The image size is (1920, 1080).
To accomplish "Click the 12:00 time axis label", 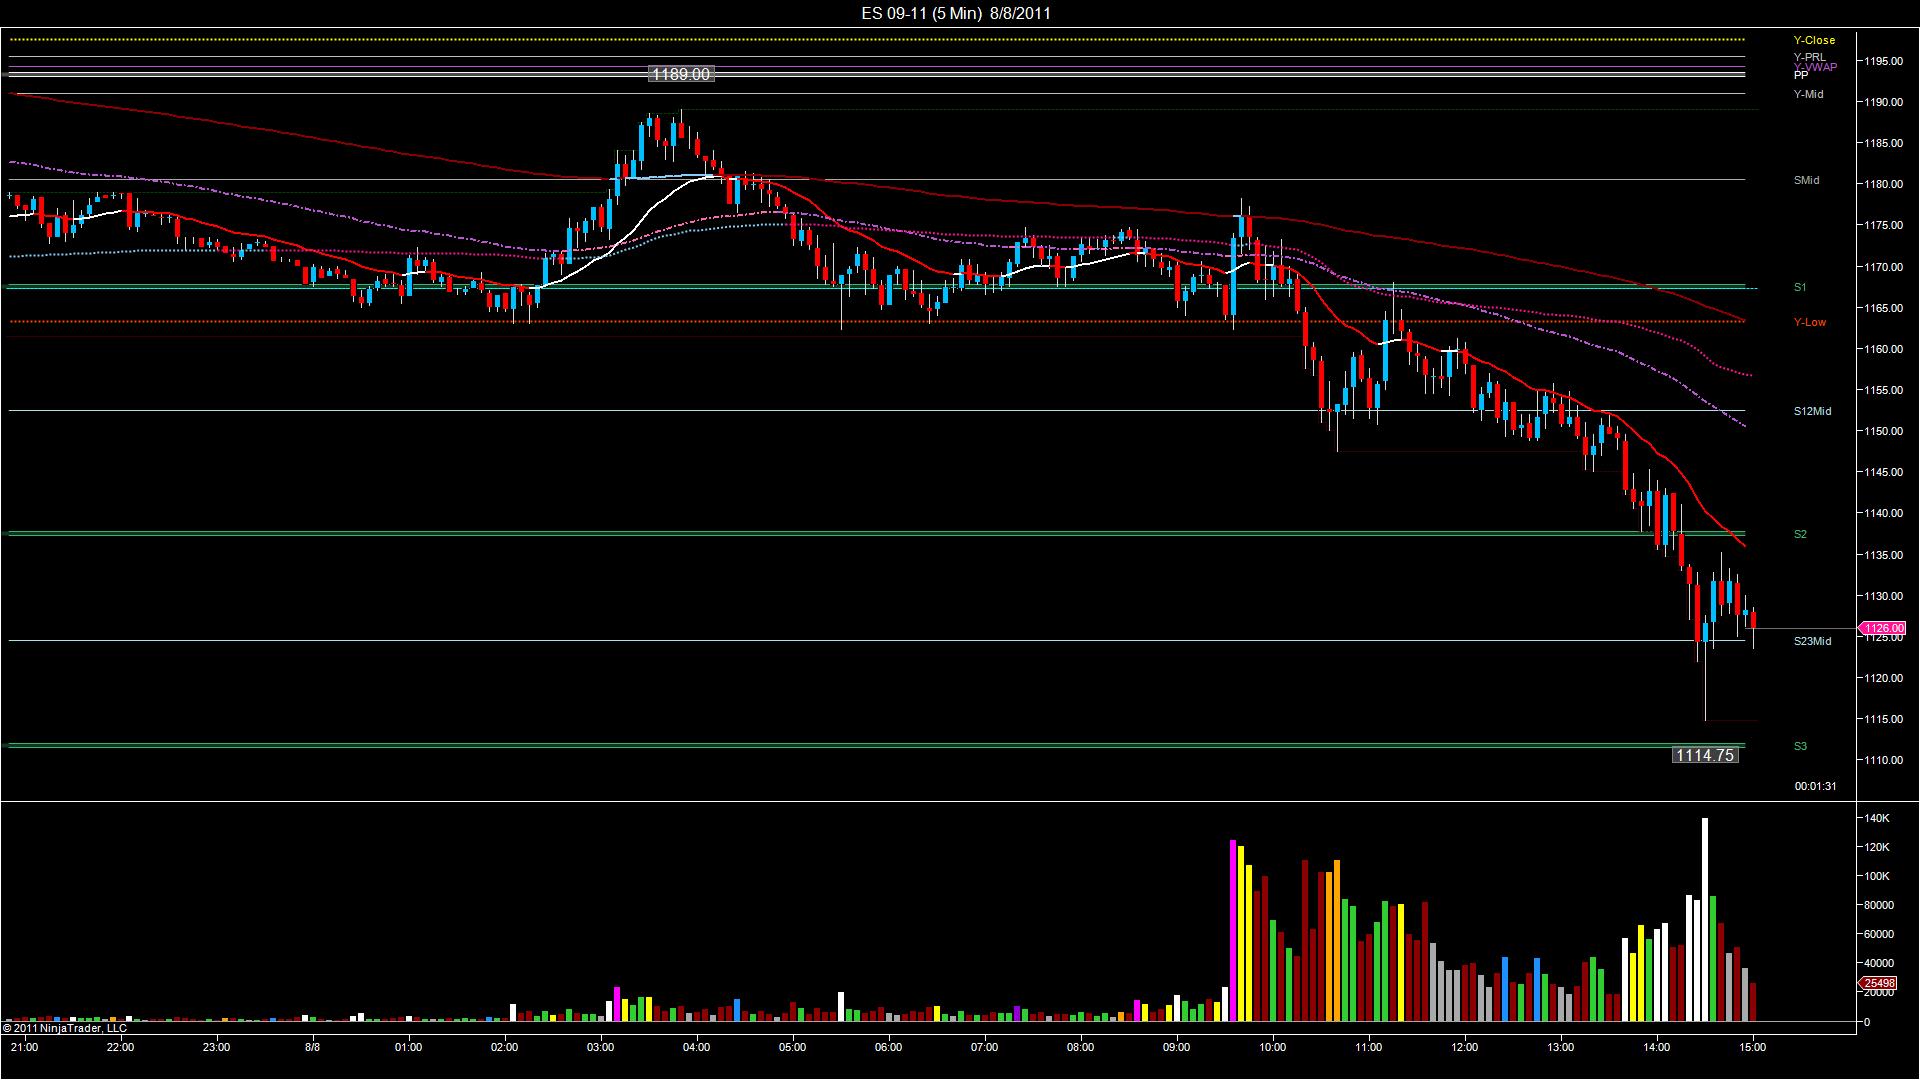I will (1464, 1047).
